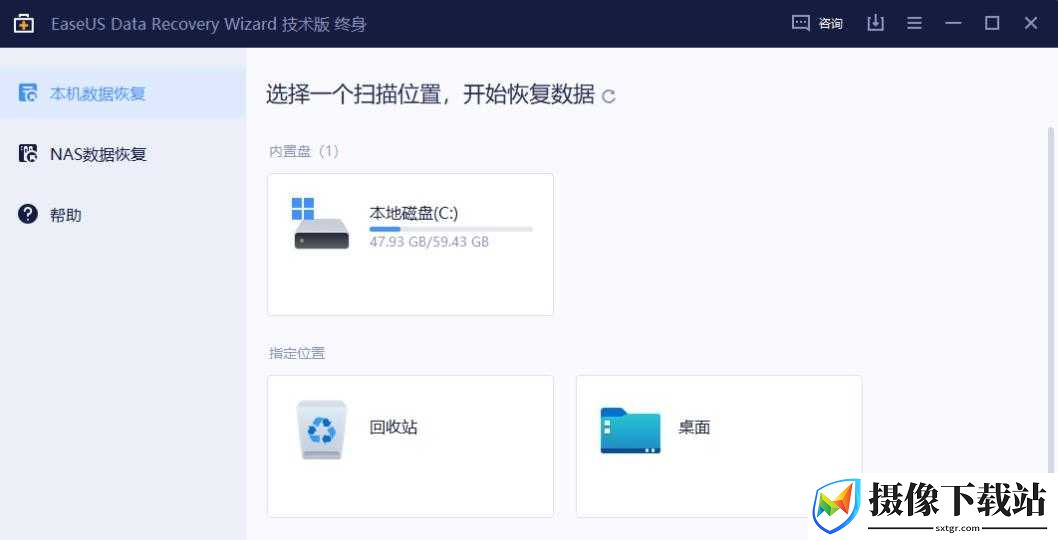The image size is (1058, 540).
Task: Click the import scan session download icon
Action: (x=875, y=24)
